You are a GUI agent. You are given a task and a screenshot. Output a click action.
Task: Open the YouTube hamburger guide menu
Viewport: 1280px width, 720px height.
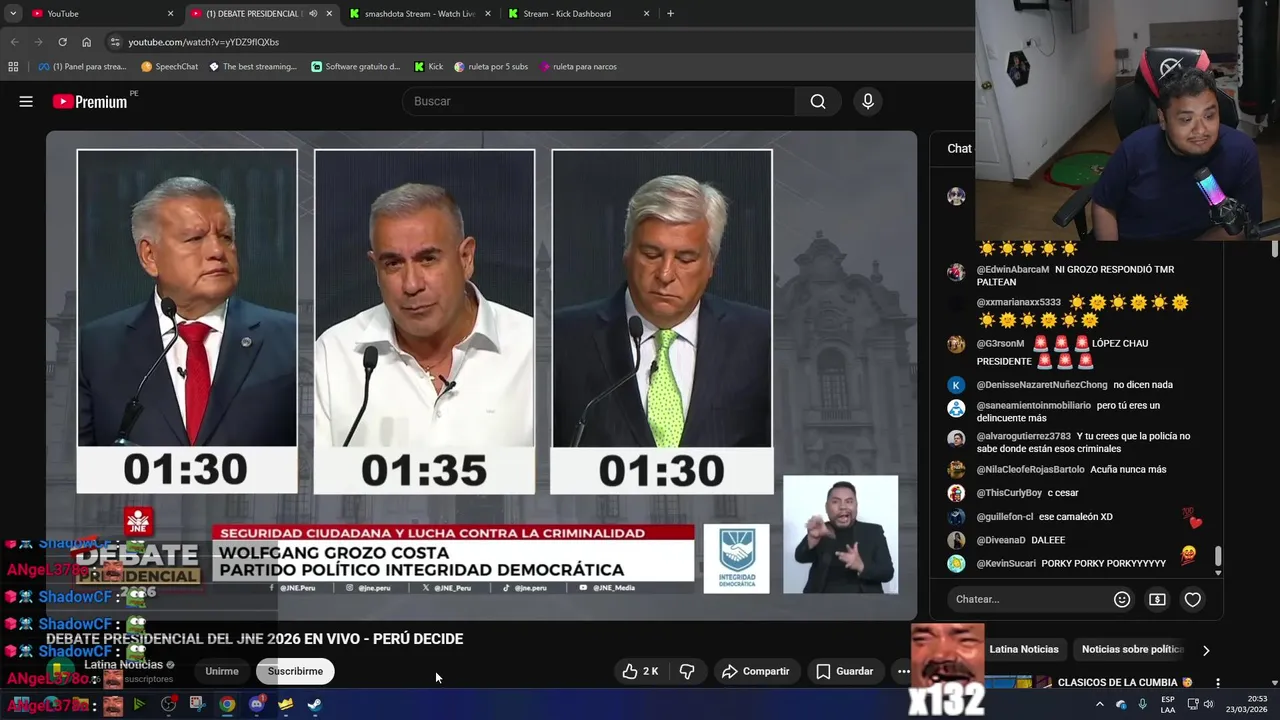pos(26,101)
